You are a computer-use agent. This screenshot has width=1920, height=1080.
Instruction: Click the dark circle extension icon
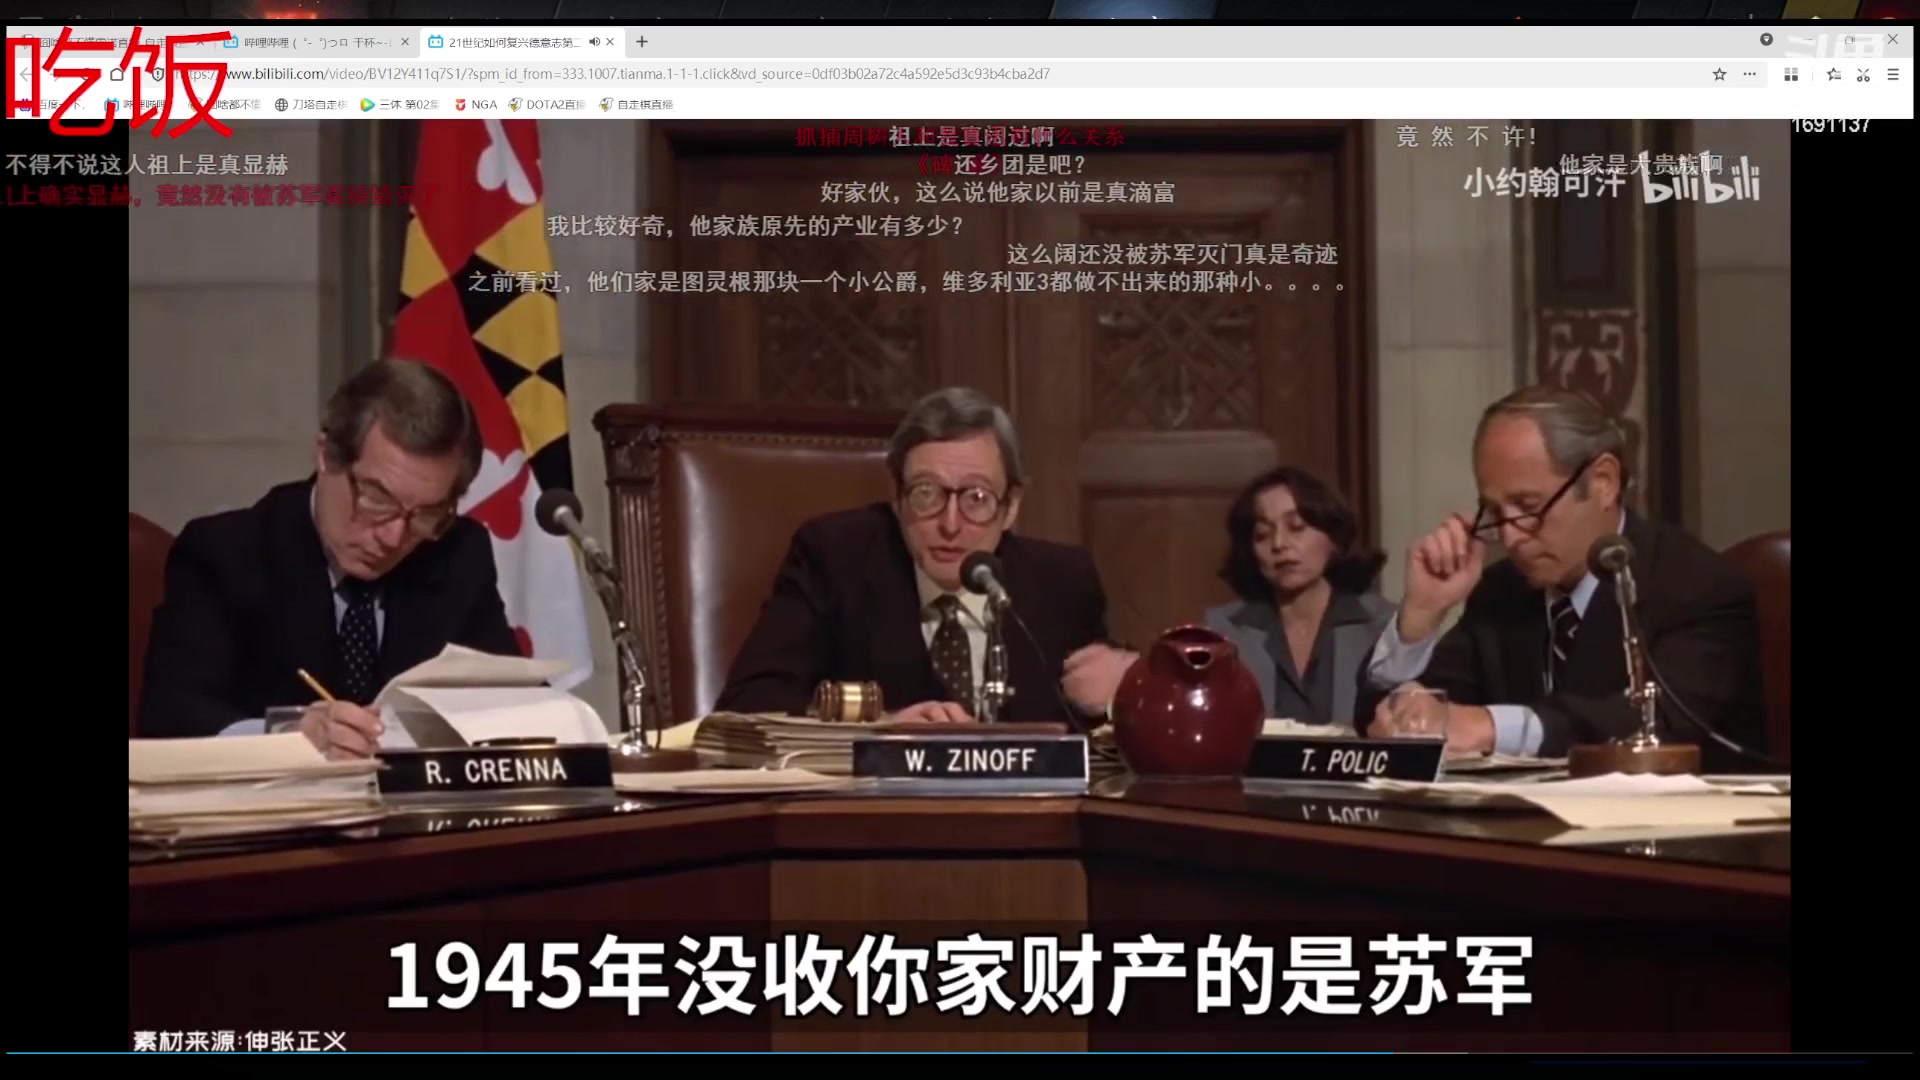(x=1766, y=40)
